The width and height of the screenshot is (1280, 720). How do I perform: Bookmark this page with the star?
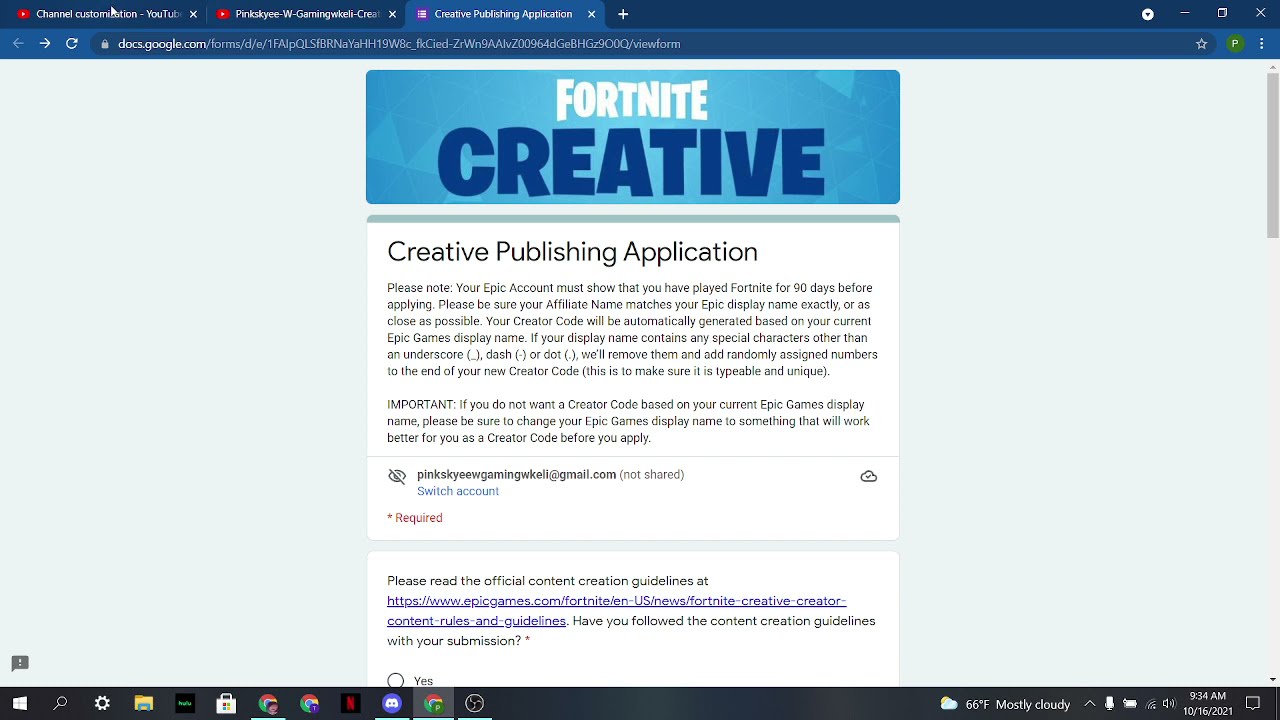(1202, 44)
